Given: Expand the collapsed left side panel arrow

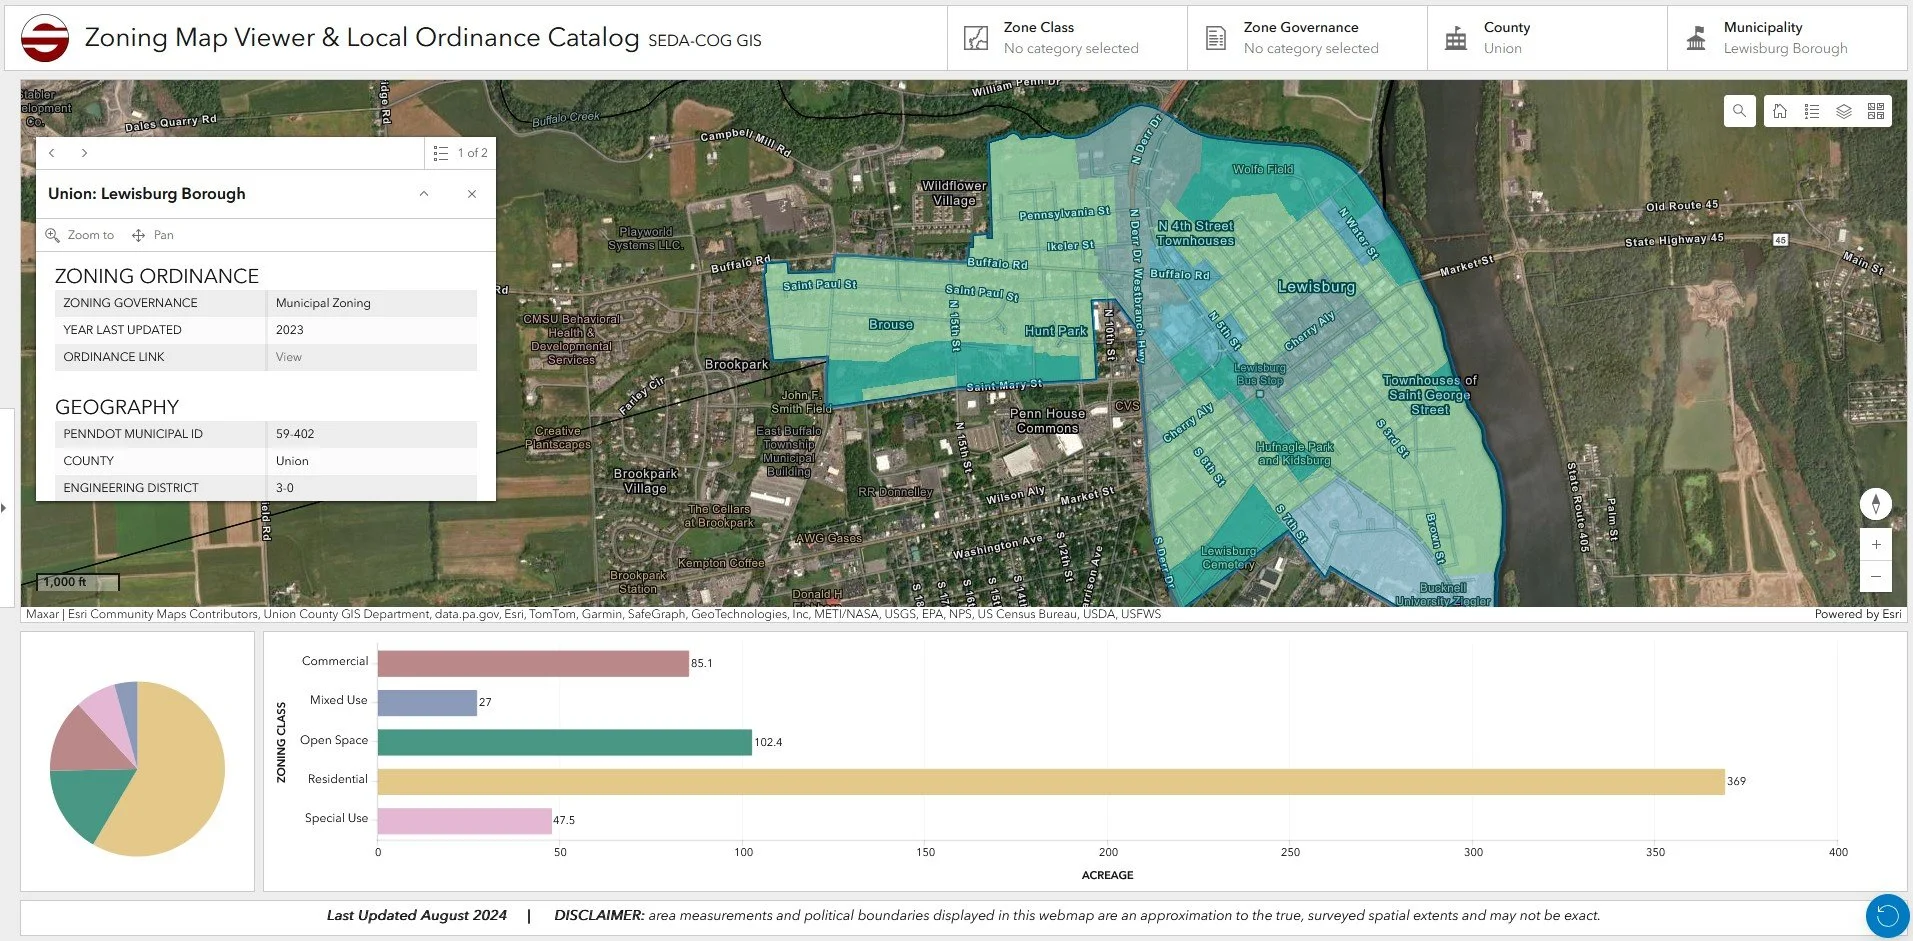Looking at the screenshot, I should tap(5, 508).
